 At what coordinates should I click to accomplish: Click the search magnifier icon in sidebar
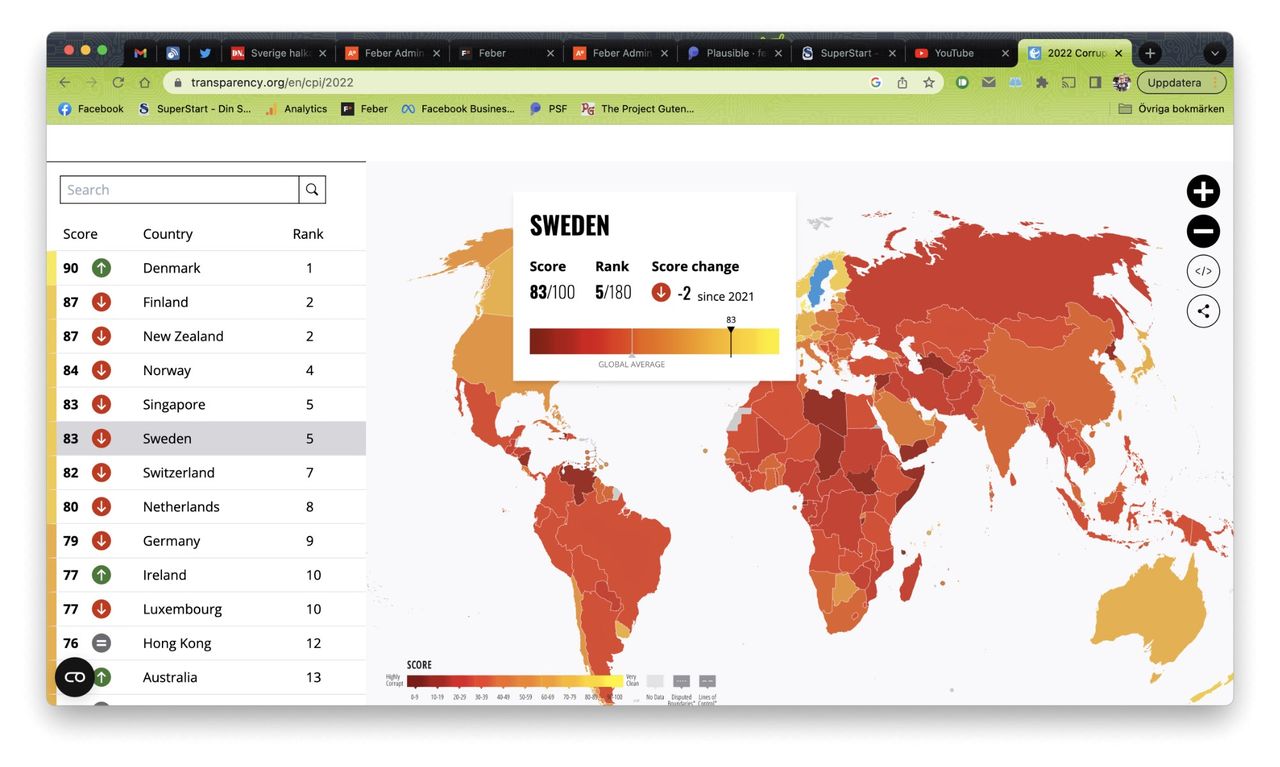[312, 190]
